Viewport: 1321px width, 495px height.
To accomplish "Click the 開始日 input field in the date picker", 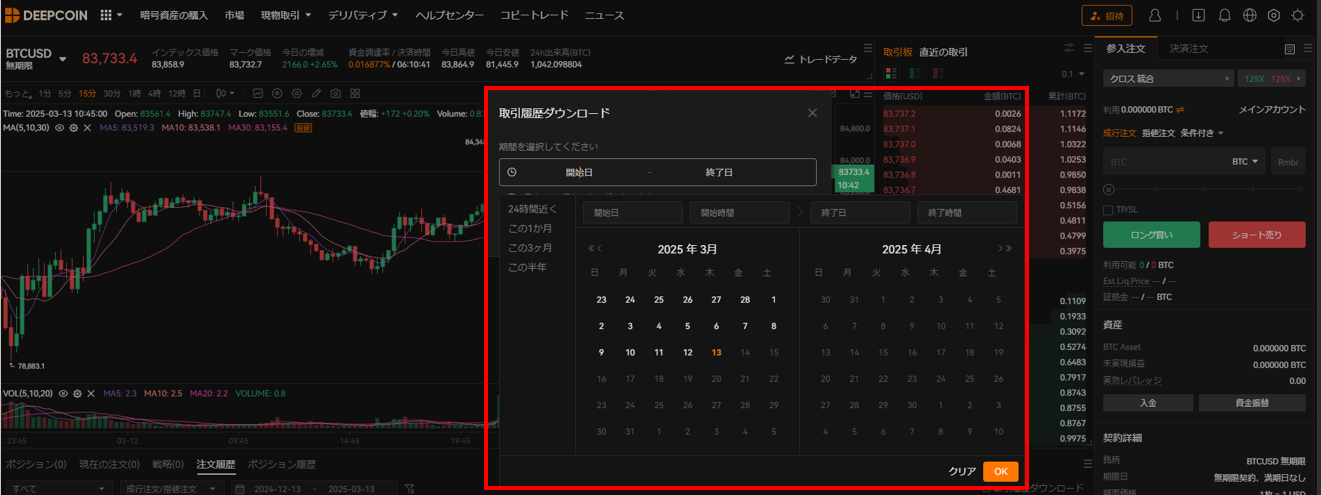I will coord(632,212).
